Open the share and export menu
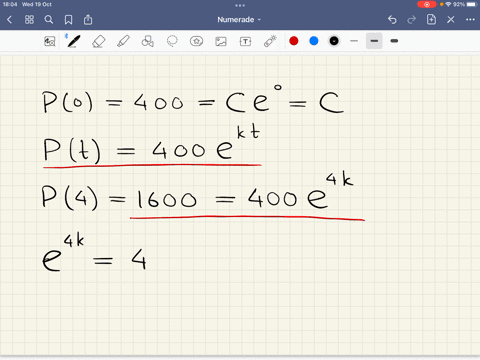This screenshot has width=480, height=360. pyautogui.click(x=88, y=20)
